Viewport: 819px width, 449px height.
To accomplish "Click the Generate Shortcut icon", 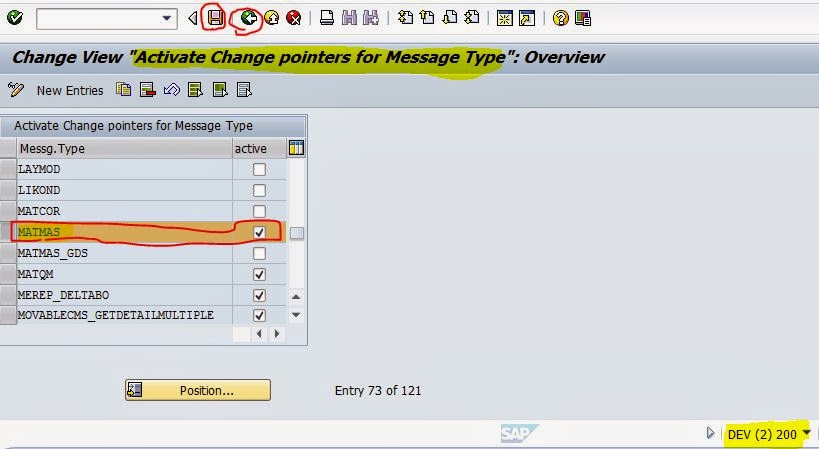I will pos(527,18).
